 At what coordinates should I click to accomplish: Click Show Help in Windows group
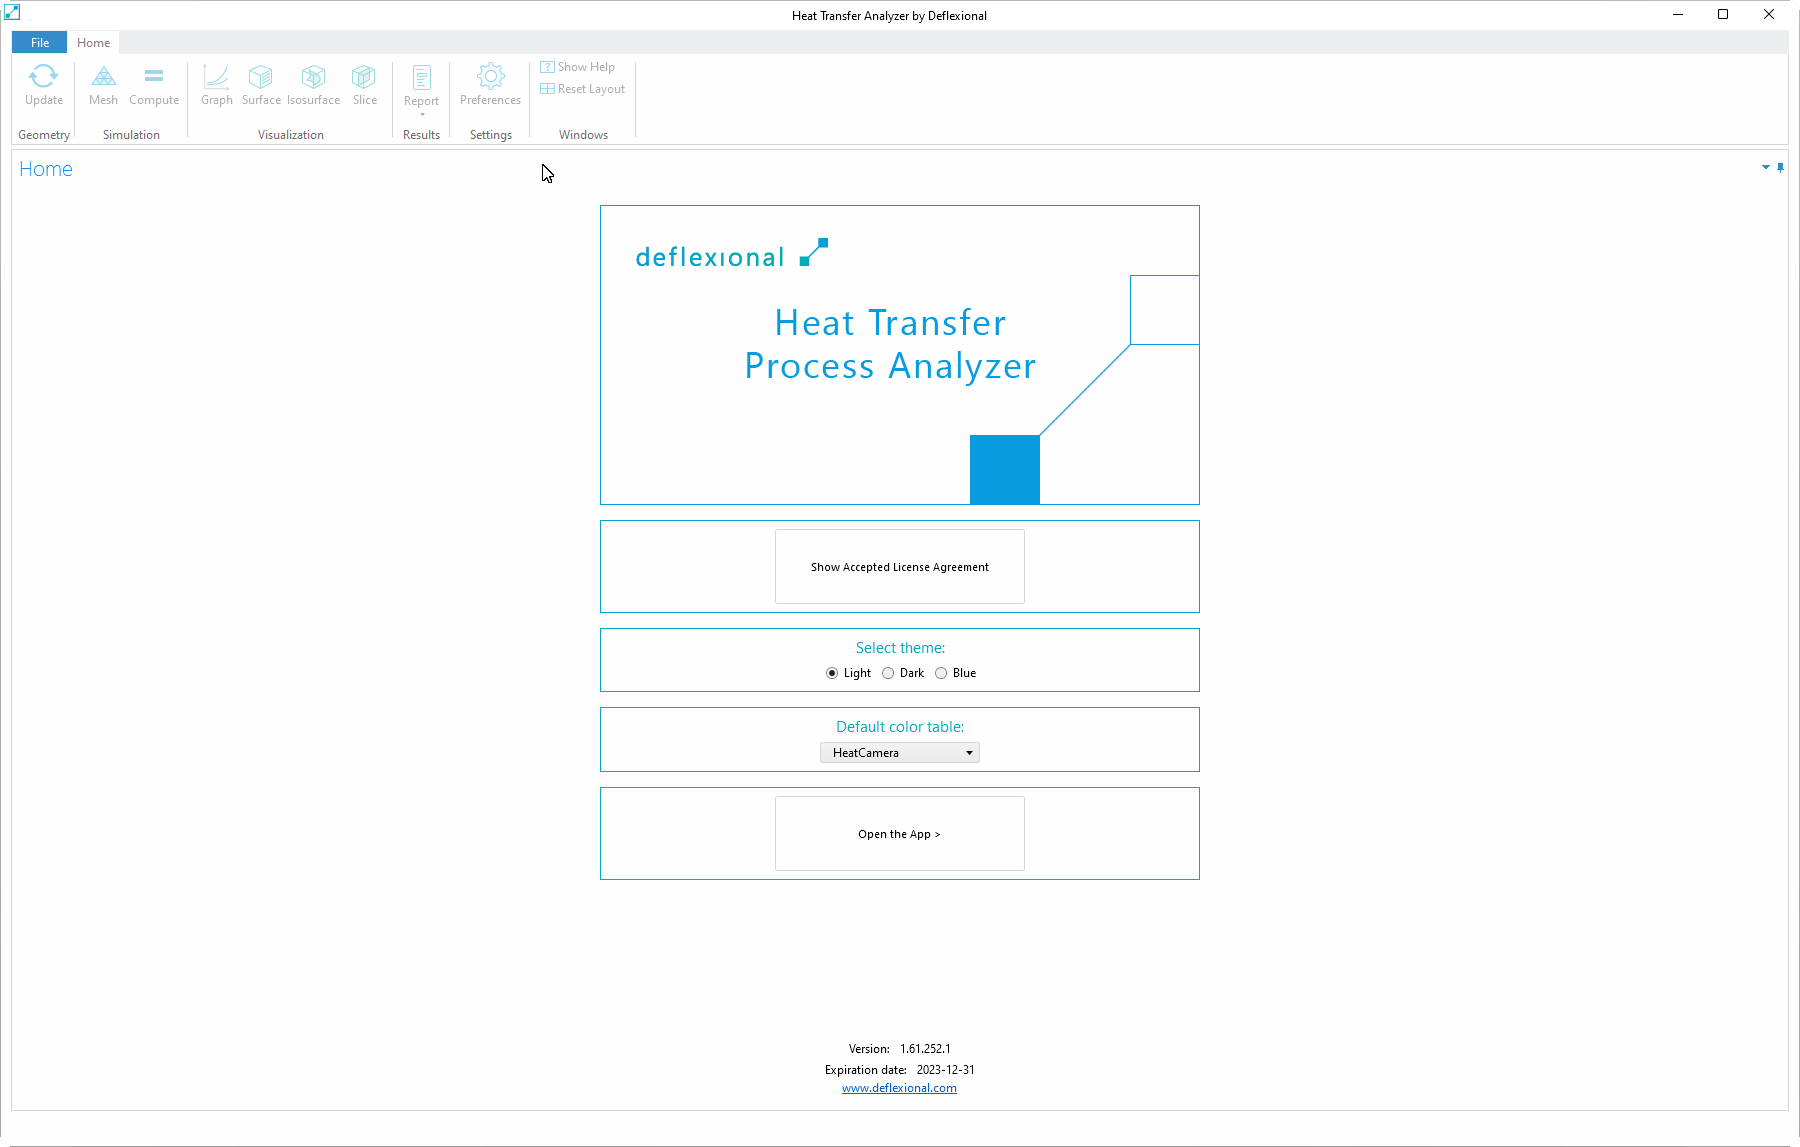[x=578, y=67]
